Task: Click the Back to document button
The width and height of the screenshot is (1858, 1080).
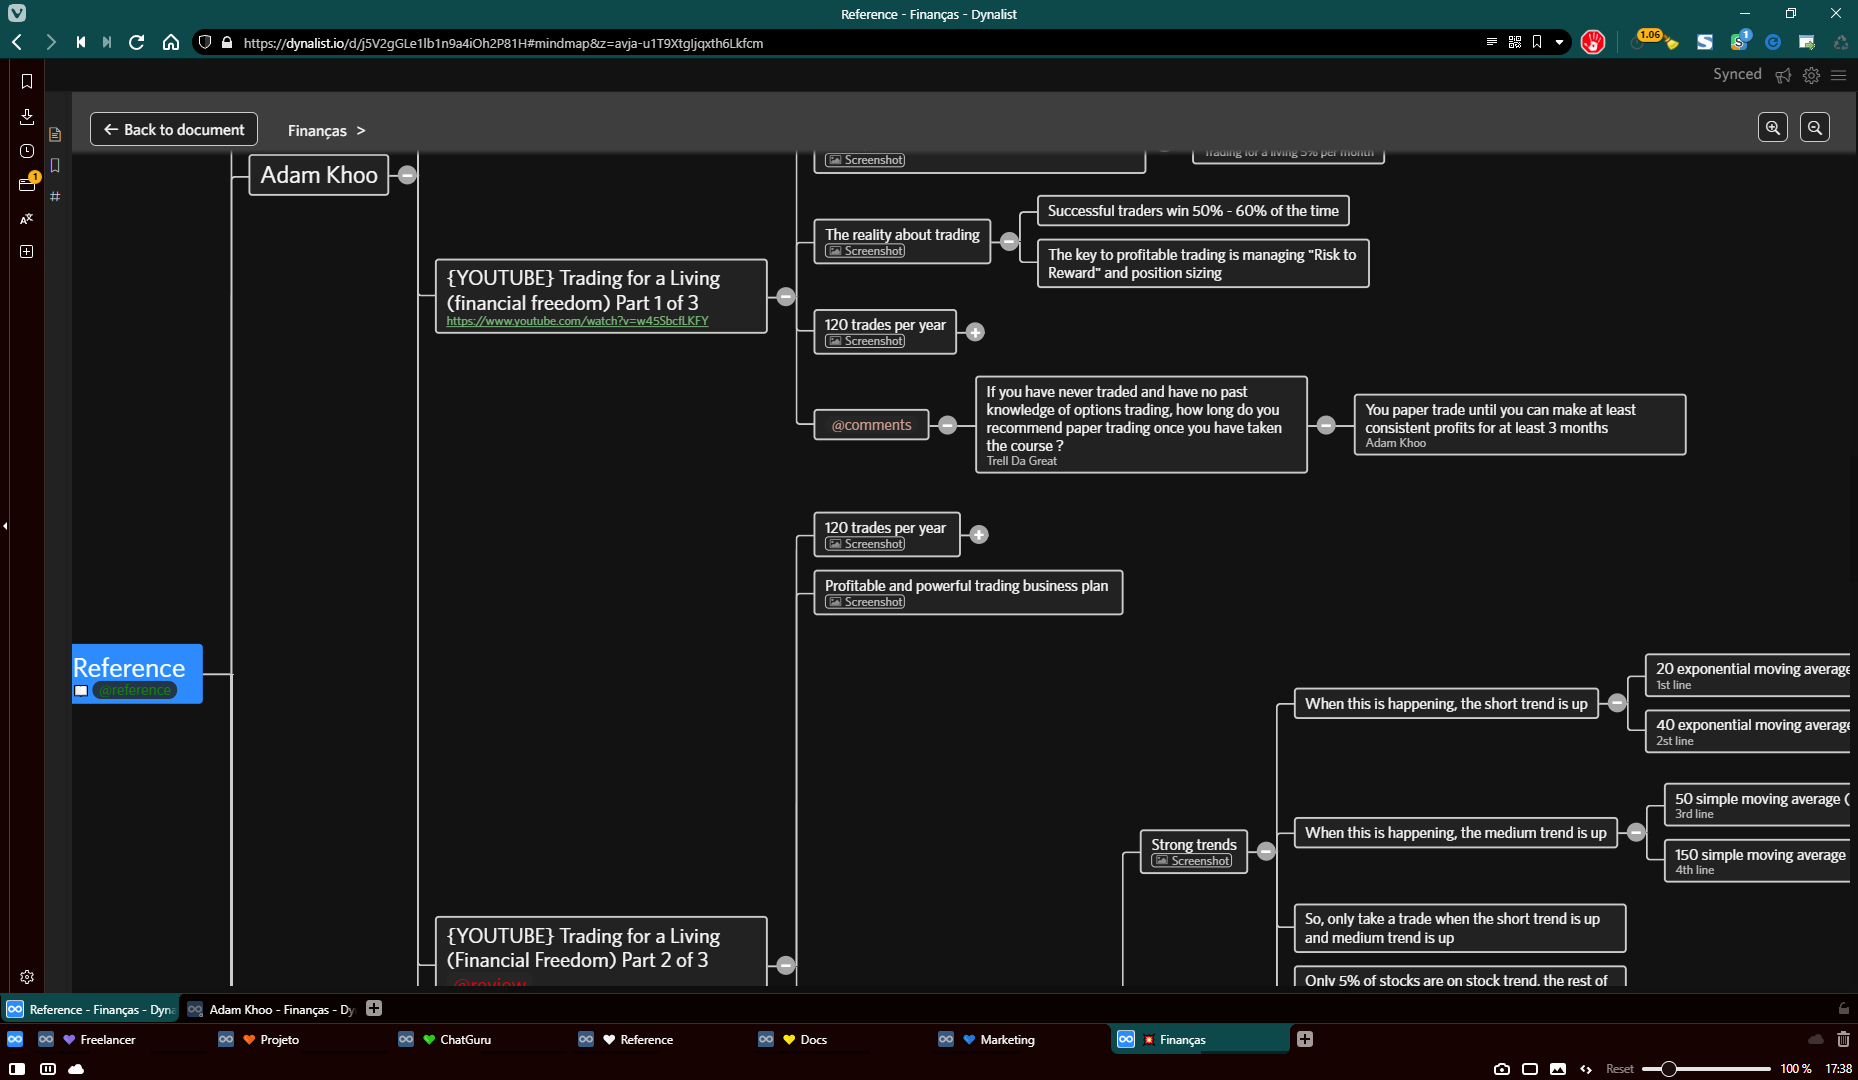Action: [x=174, y=129]
